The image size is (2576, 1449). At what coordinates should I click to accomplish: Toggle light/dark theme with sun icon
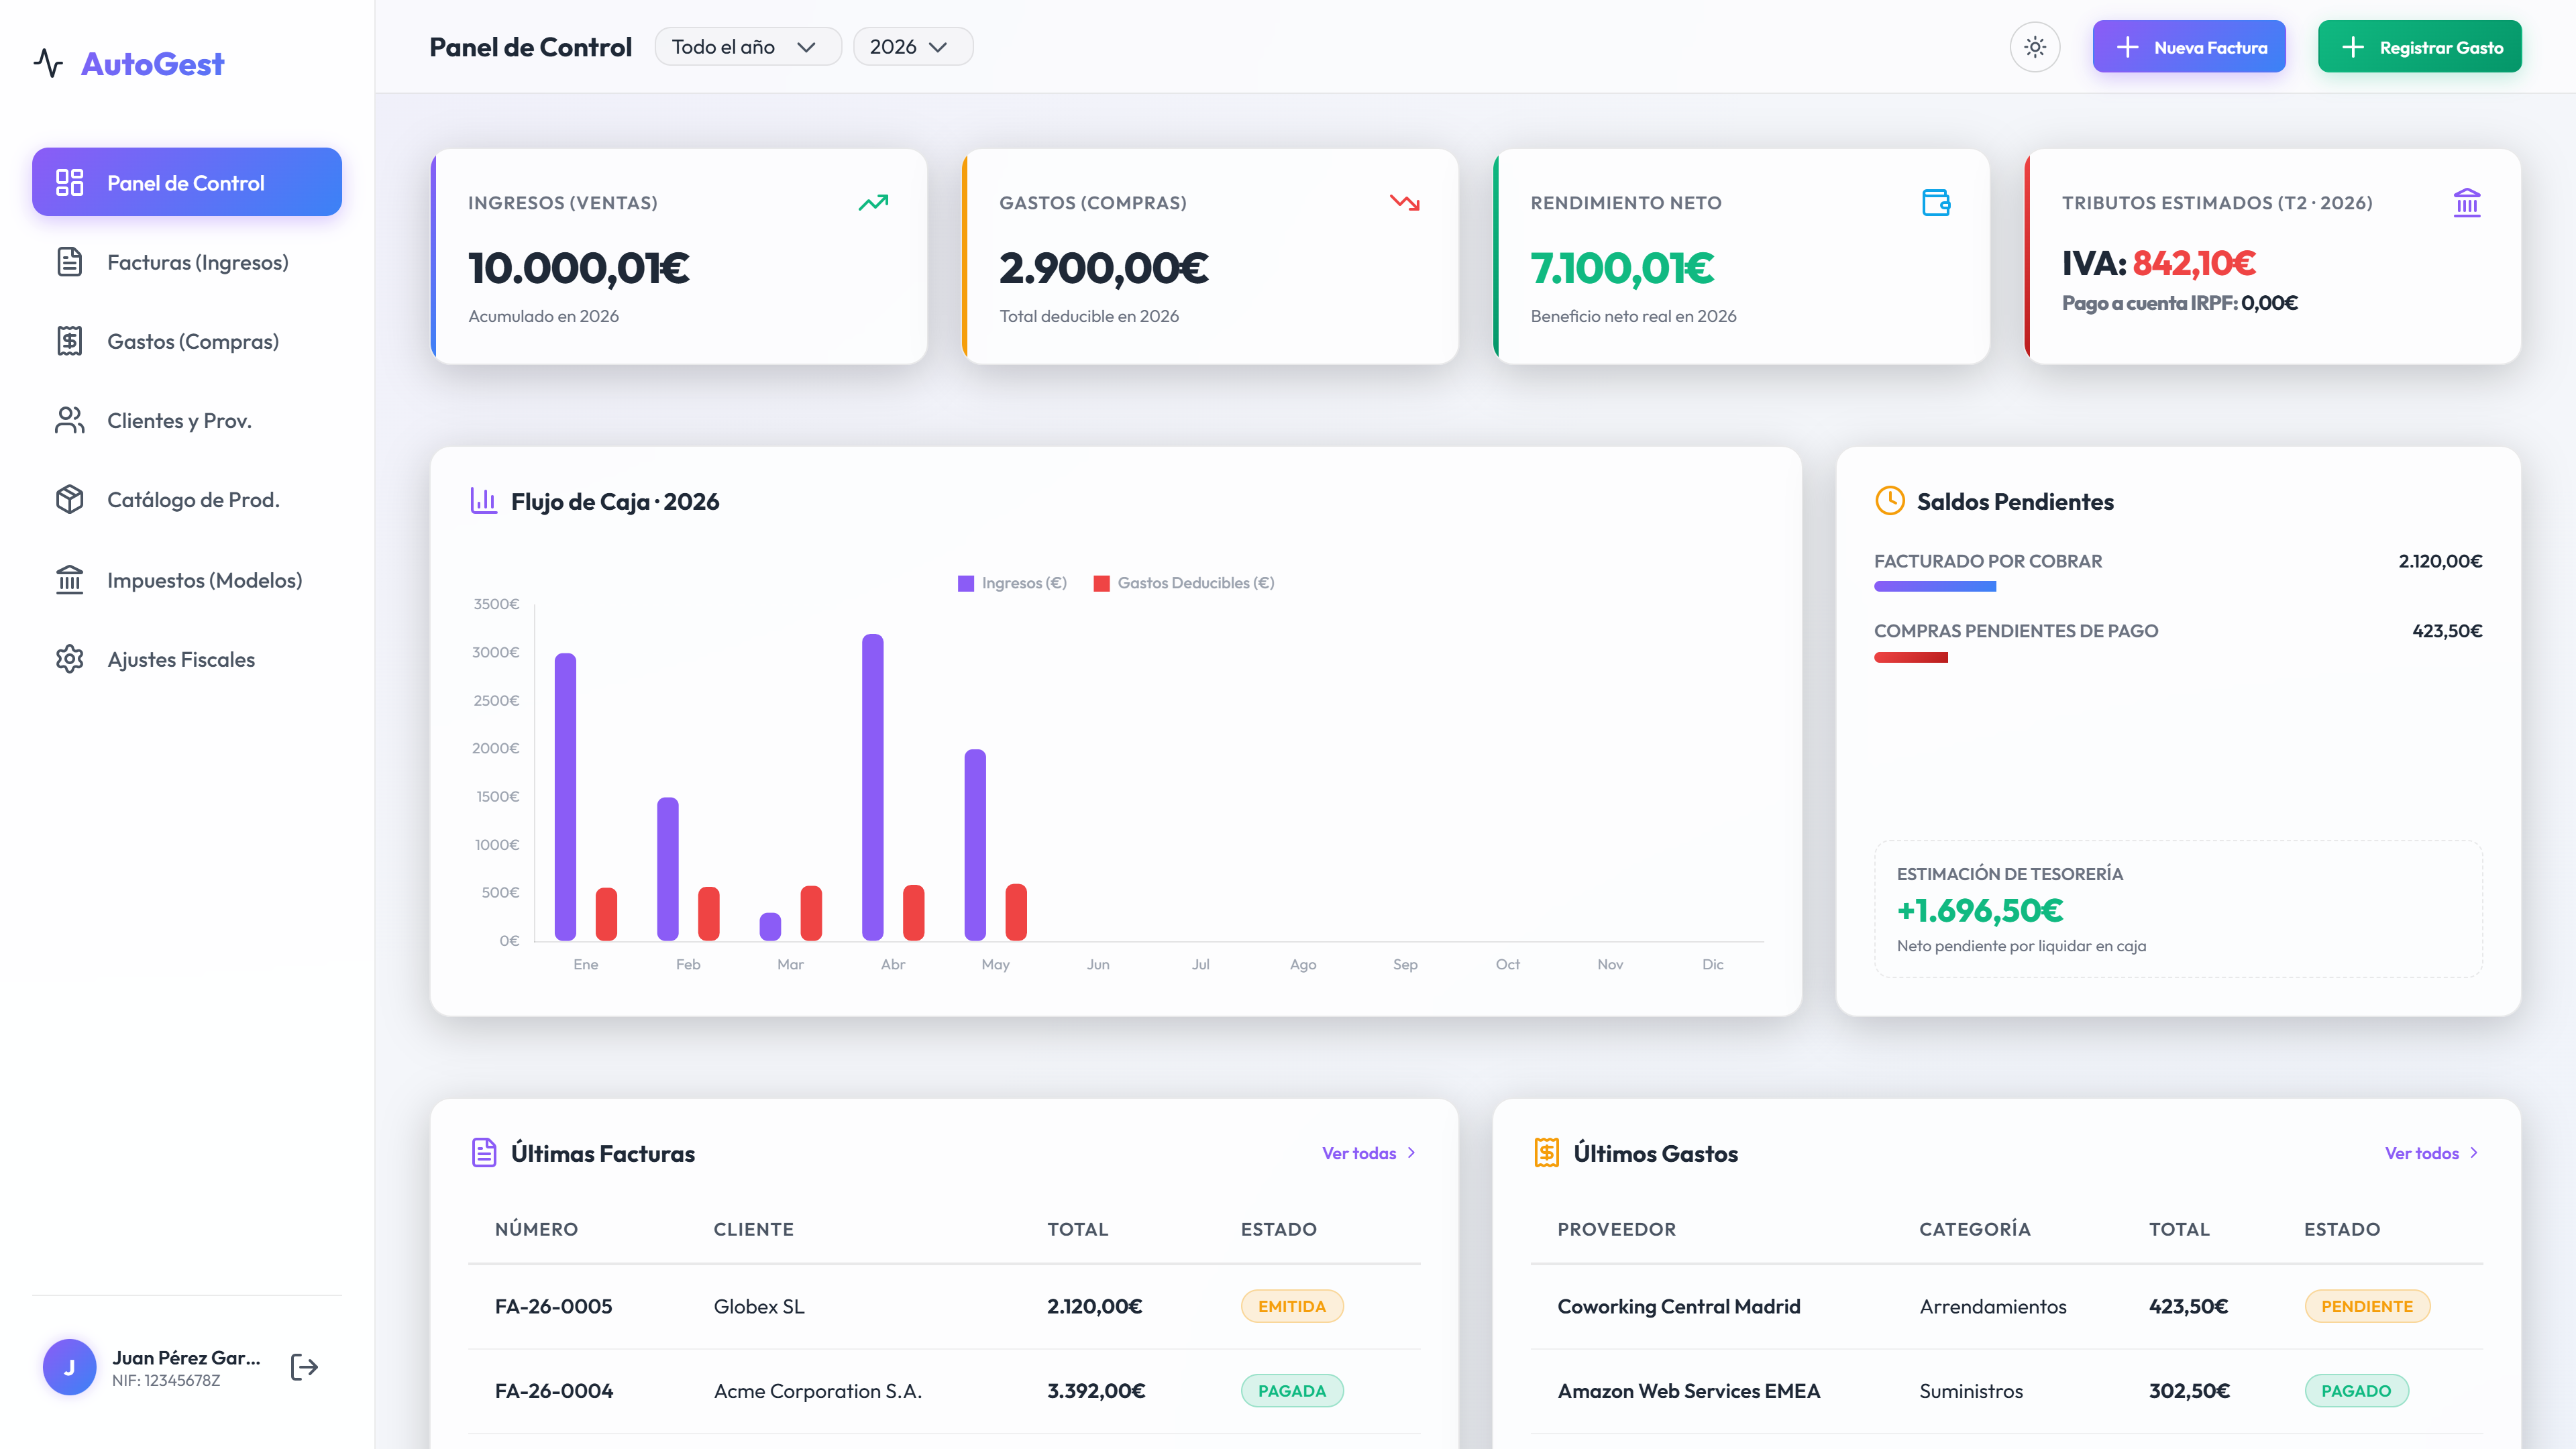2034,47
